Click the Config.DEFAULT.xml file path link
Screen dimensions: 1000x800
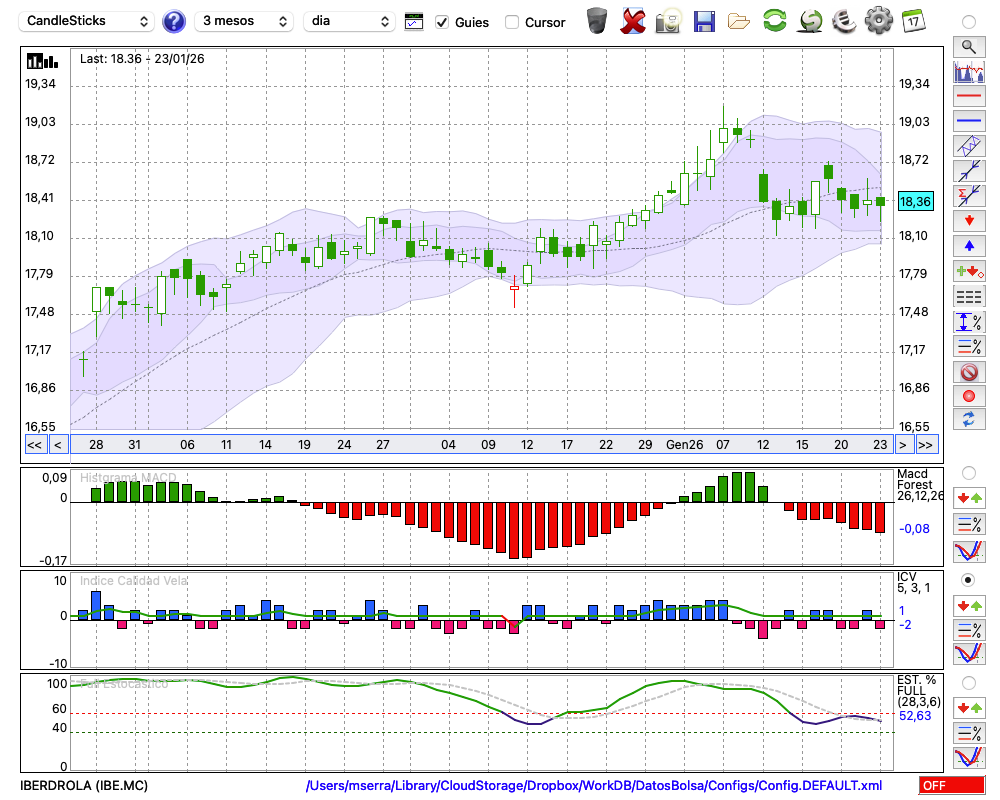point(594,785)
